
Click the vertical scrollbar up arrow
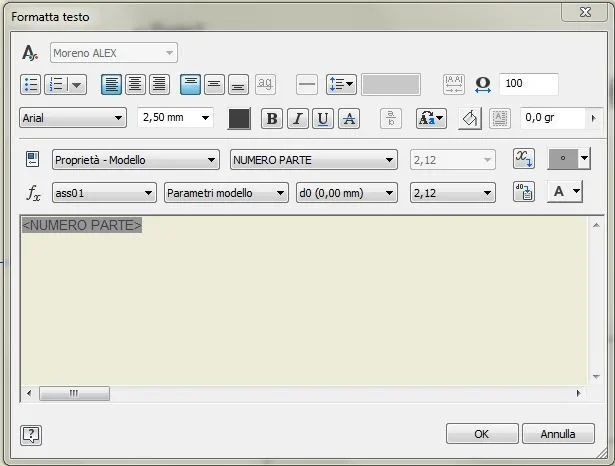coord(596,225)
